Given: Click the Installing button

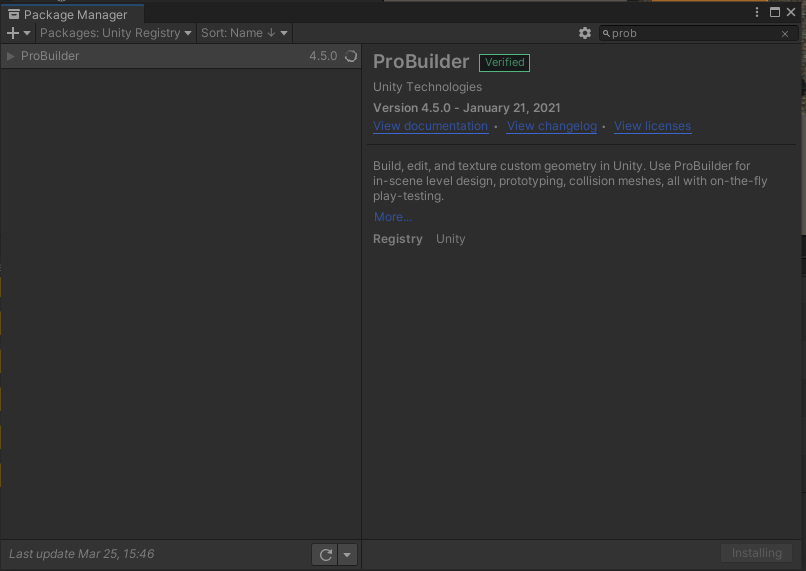Looking at the screenshot, I should 757,553.
